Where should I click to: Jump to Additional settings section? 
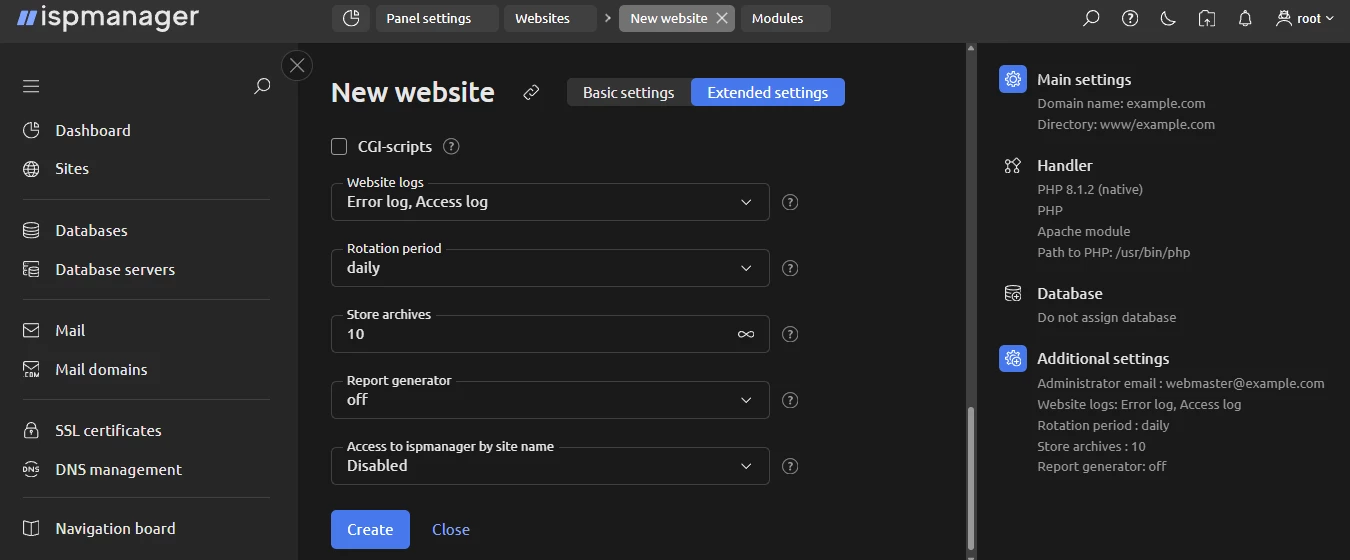(x=1103, y=358)
